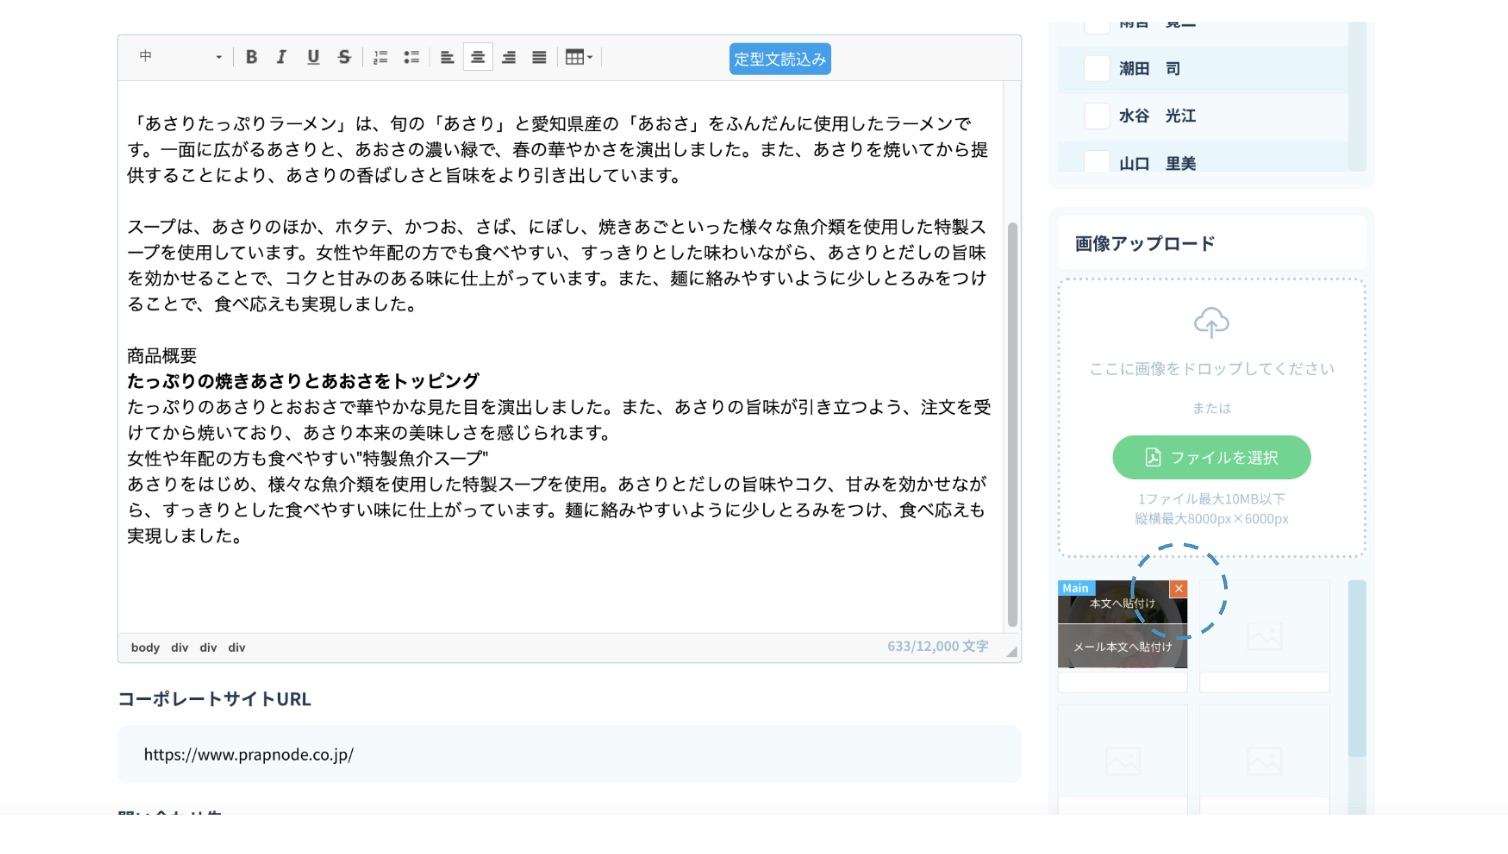Insert a numbered list
The width and height of the screenshot is (1508, 854).
click(380, 57)
